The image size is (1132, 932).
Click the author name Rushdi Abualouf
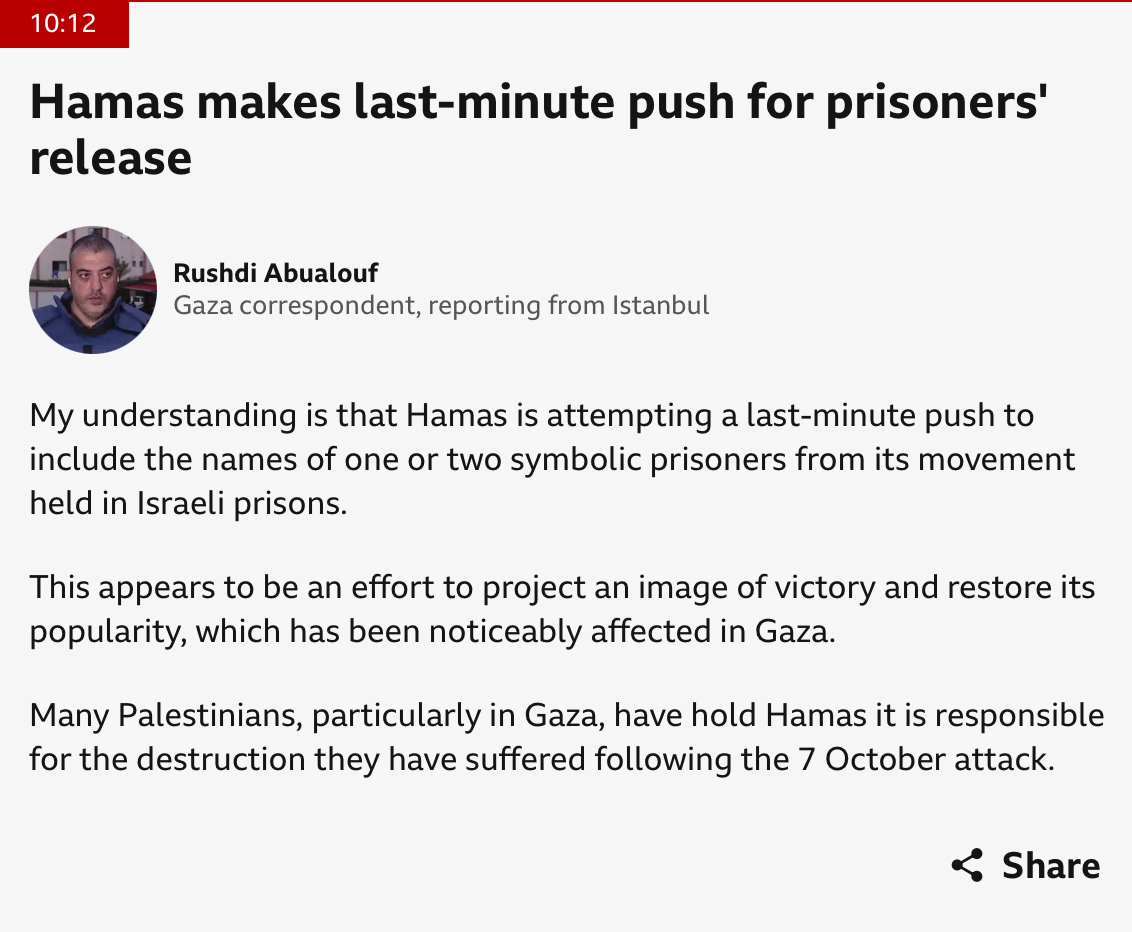pos(276,273)
